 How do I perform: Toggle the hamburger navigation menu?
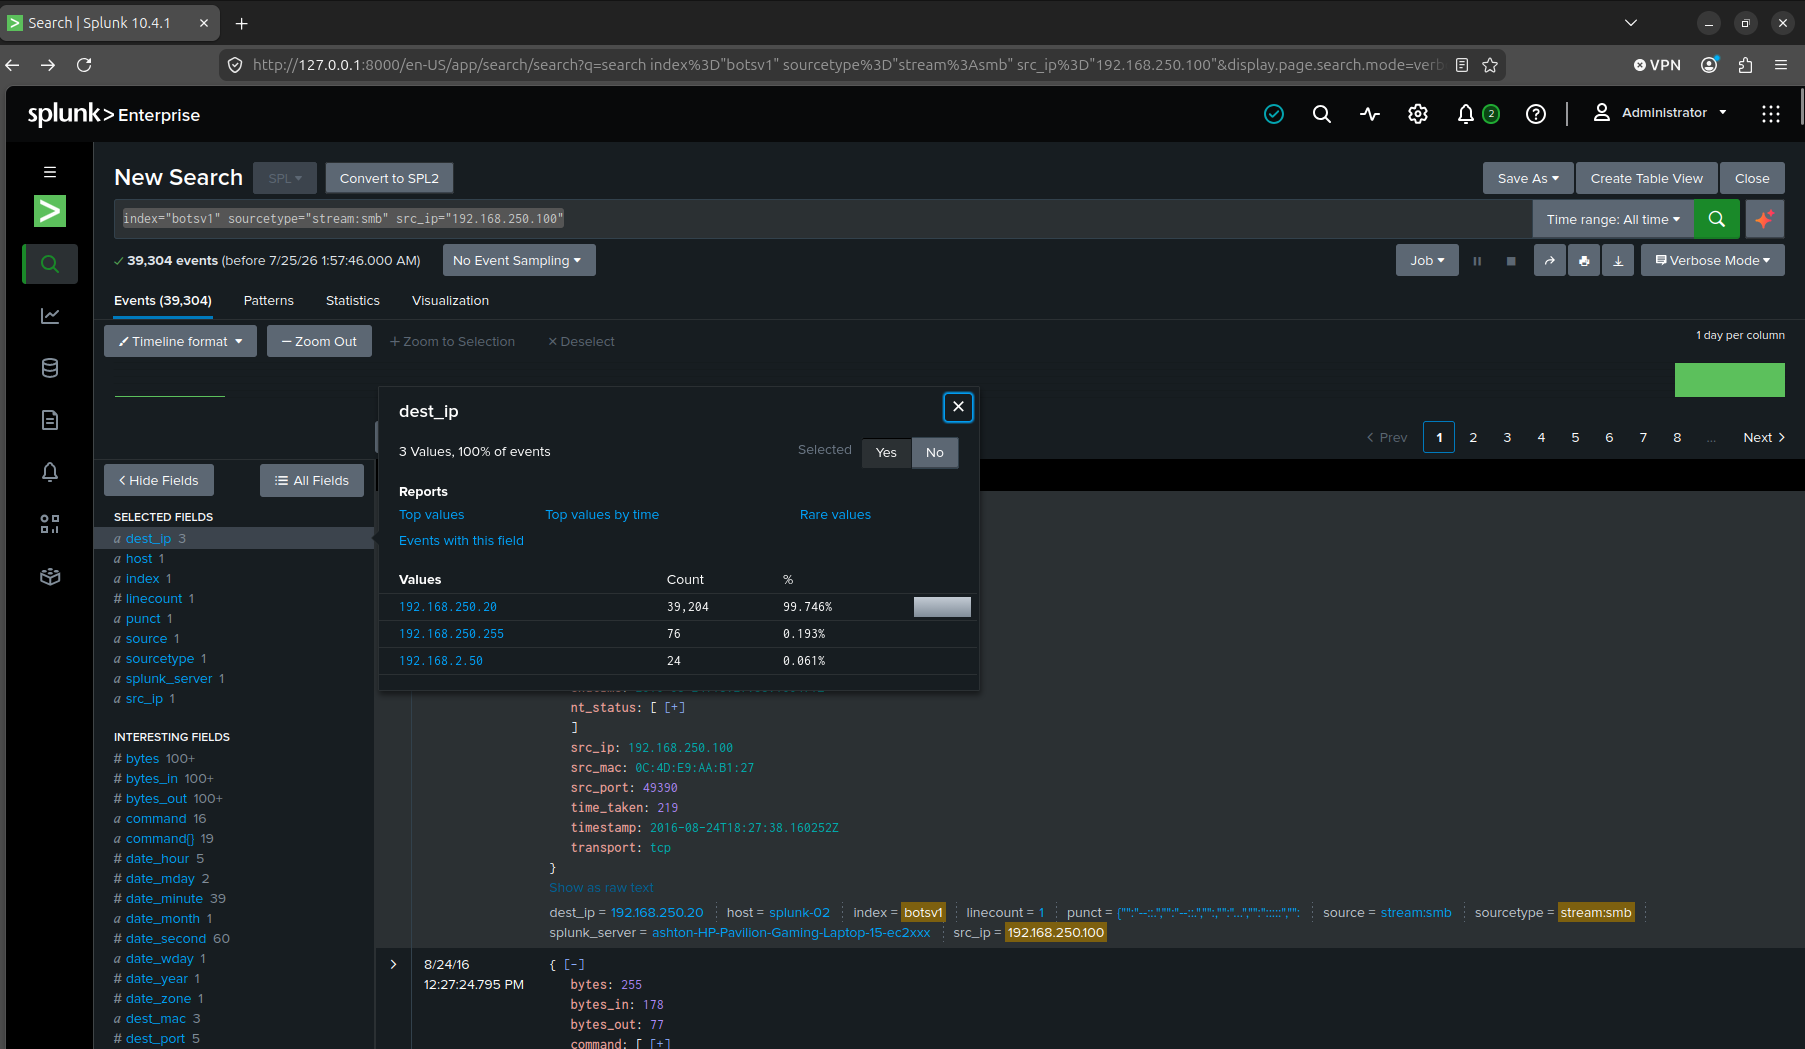click(50, 172)
